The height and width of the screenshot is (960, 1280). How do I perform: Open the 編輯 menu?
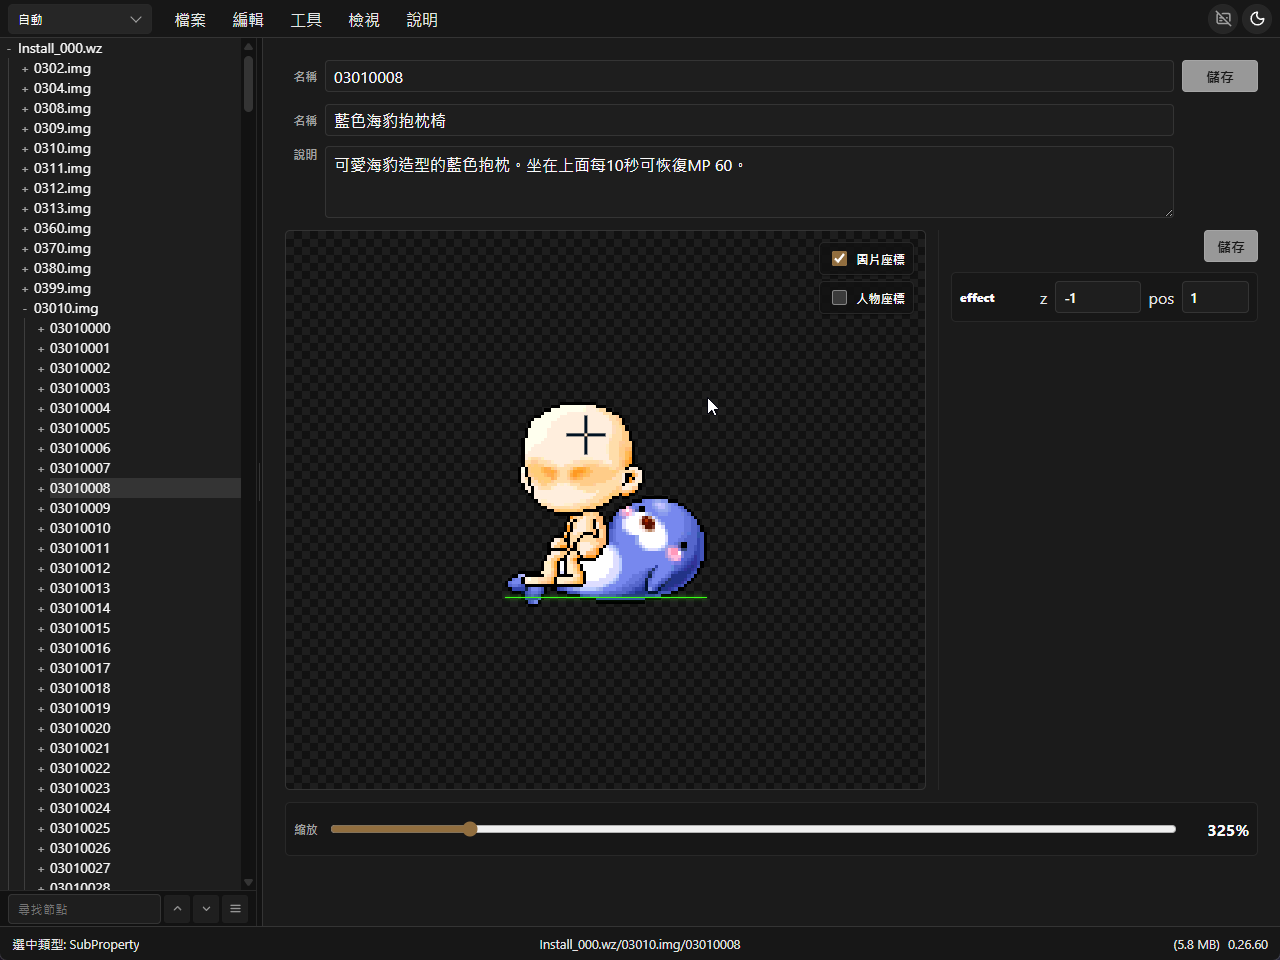[x=248, y=20]
